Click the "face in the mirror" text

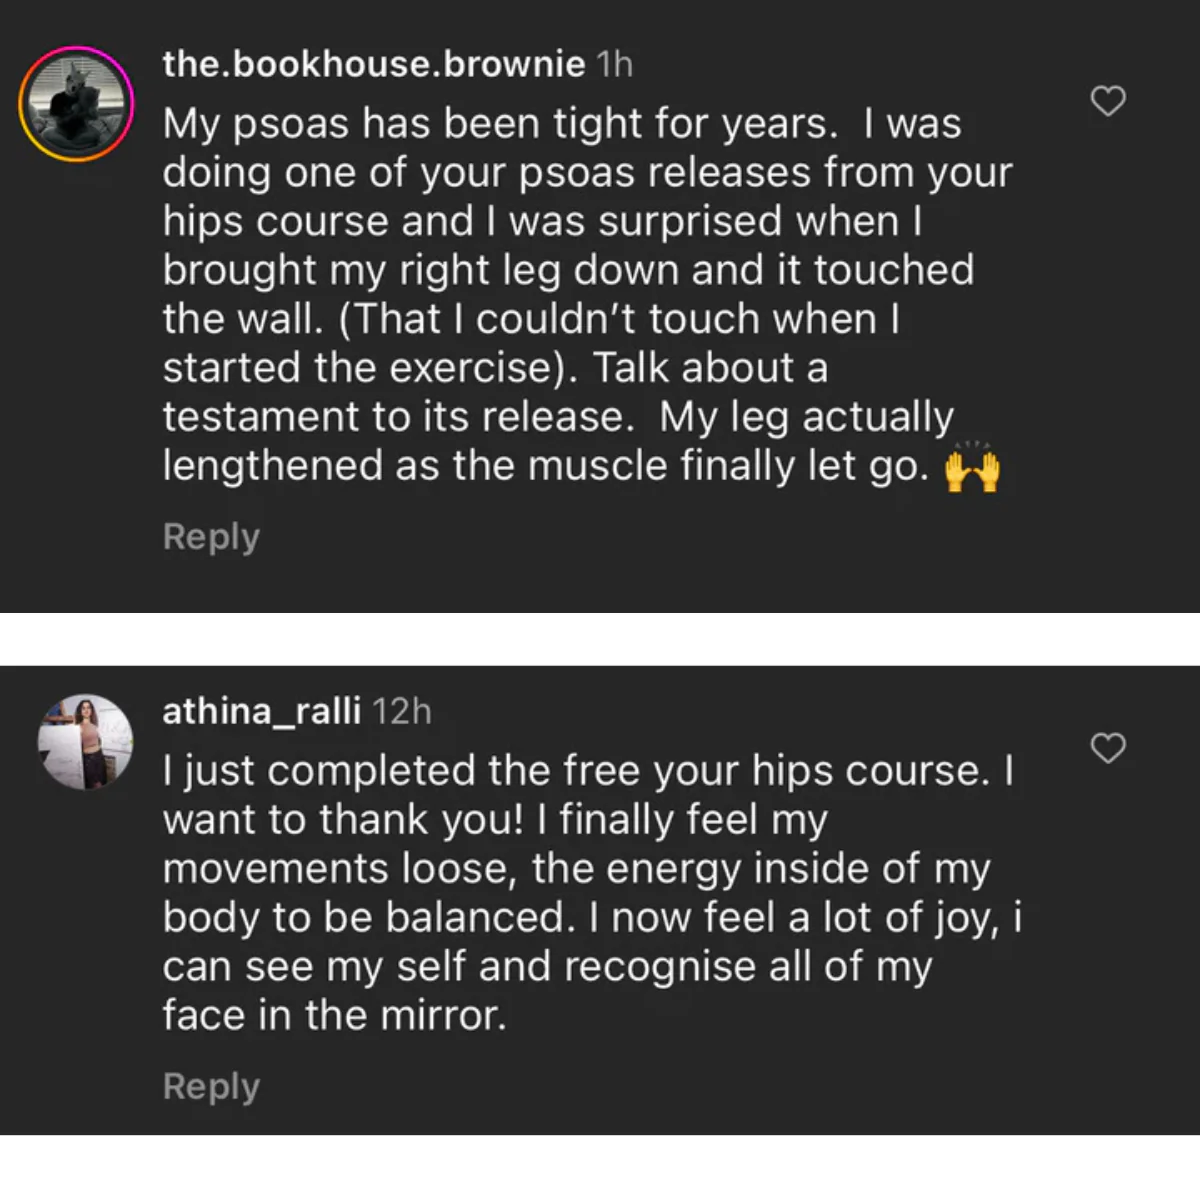click(334, 1016)
